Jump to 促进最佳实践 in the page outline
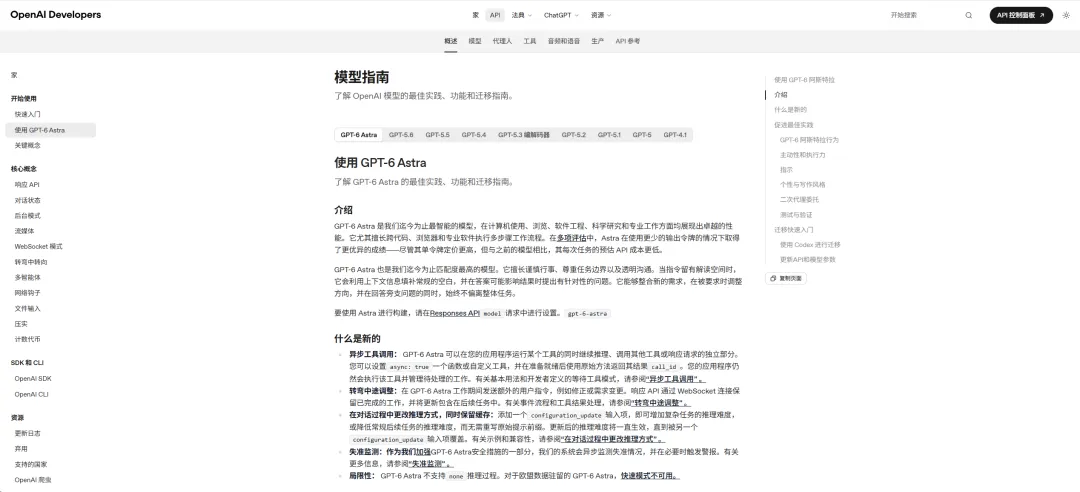 click(x=793, y=125)
